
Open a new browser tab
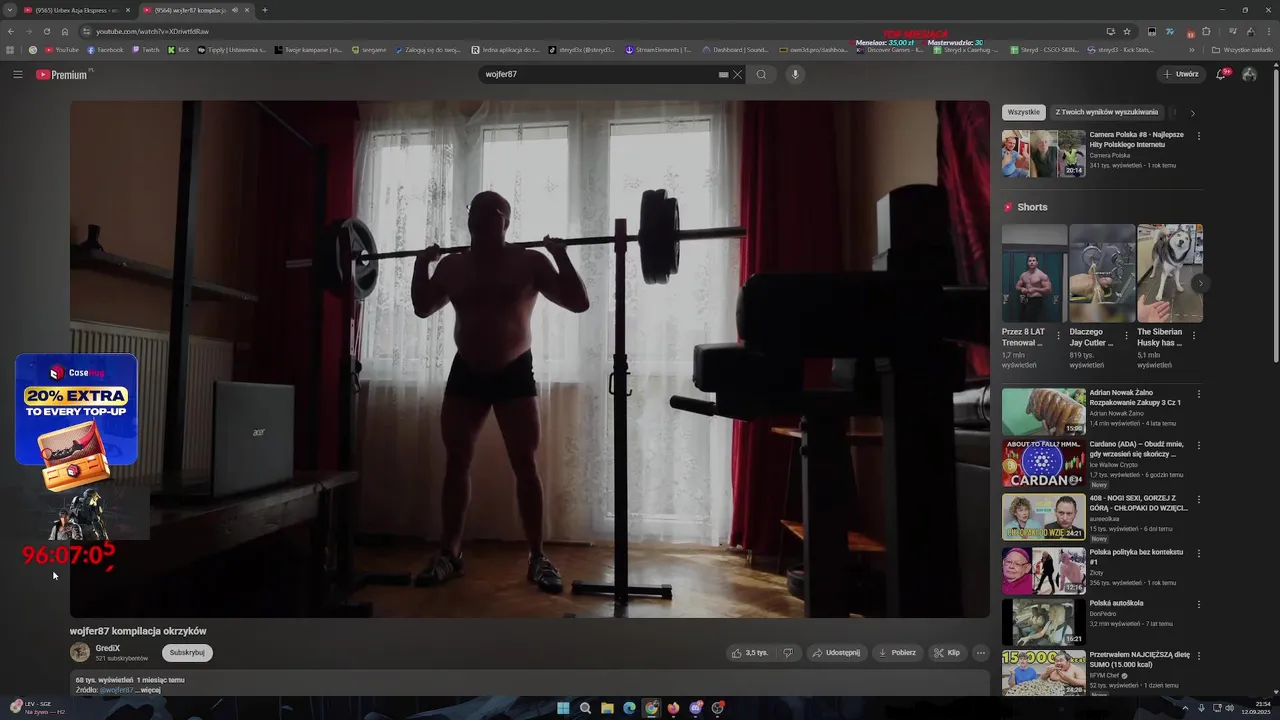(x=264, y=10)
